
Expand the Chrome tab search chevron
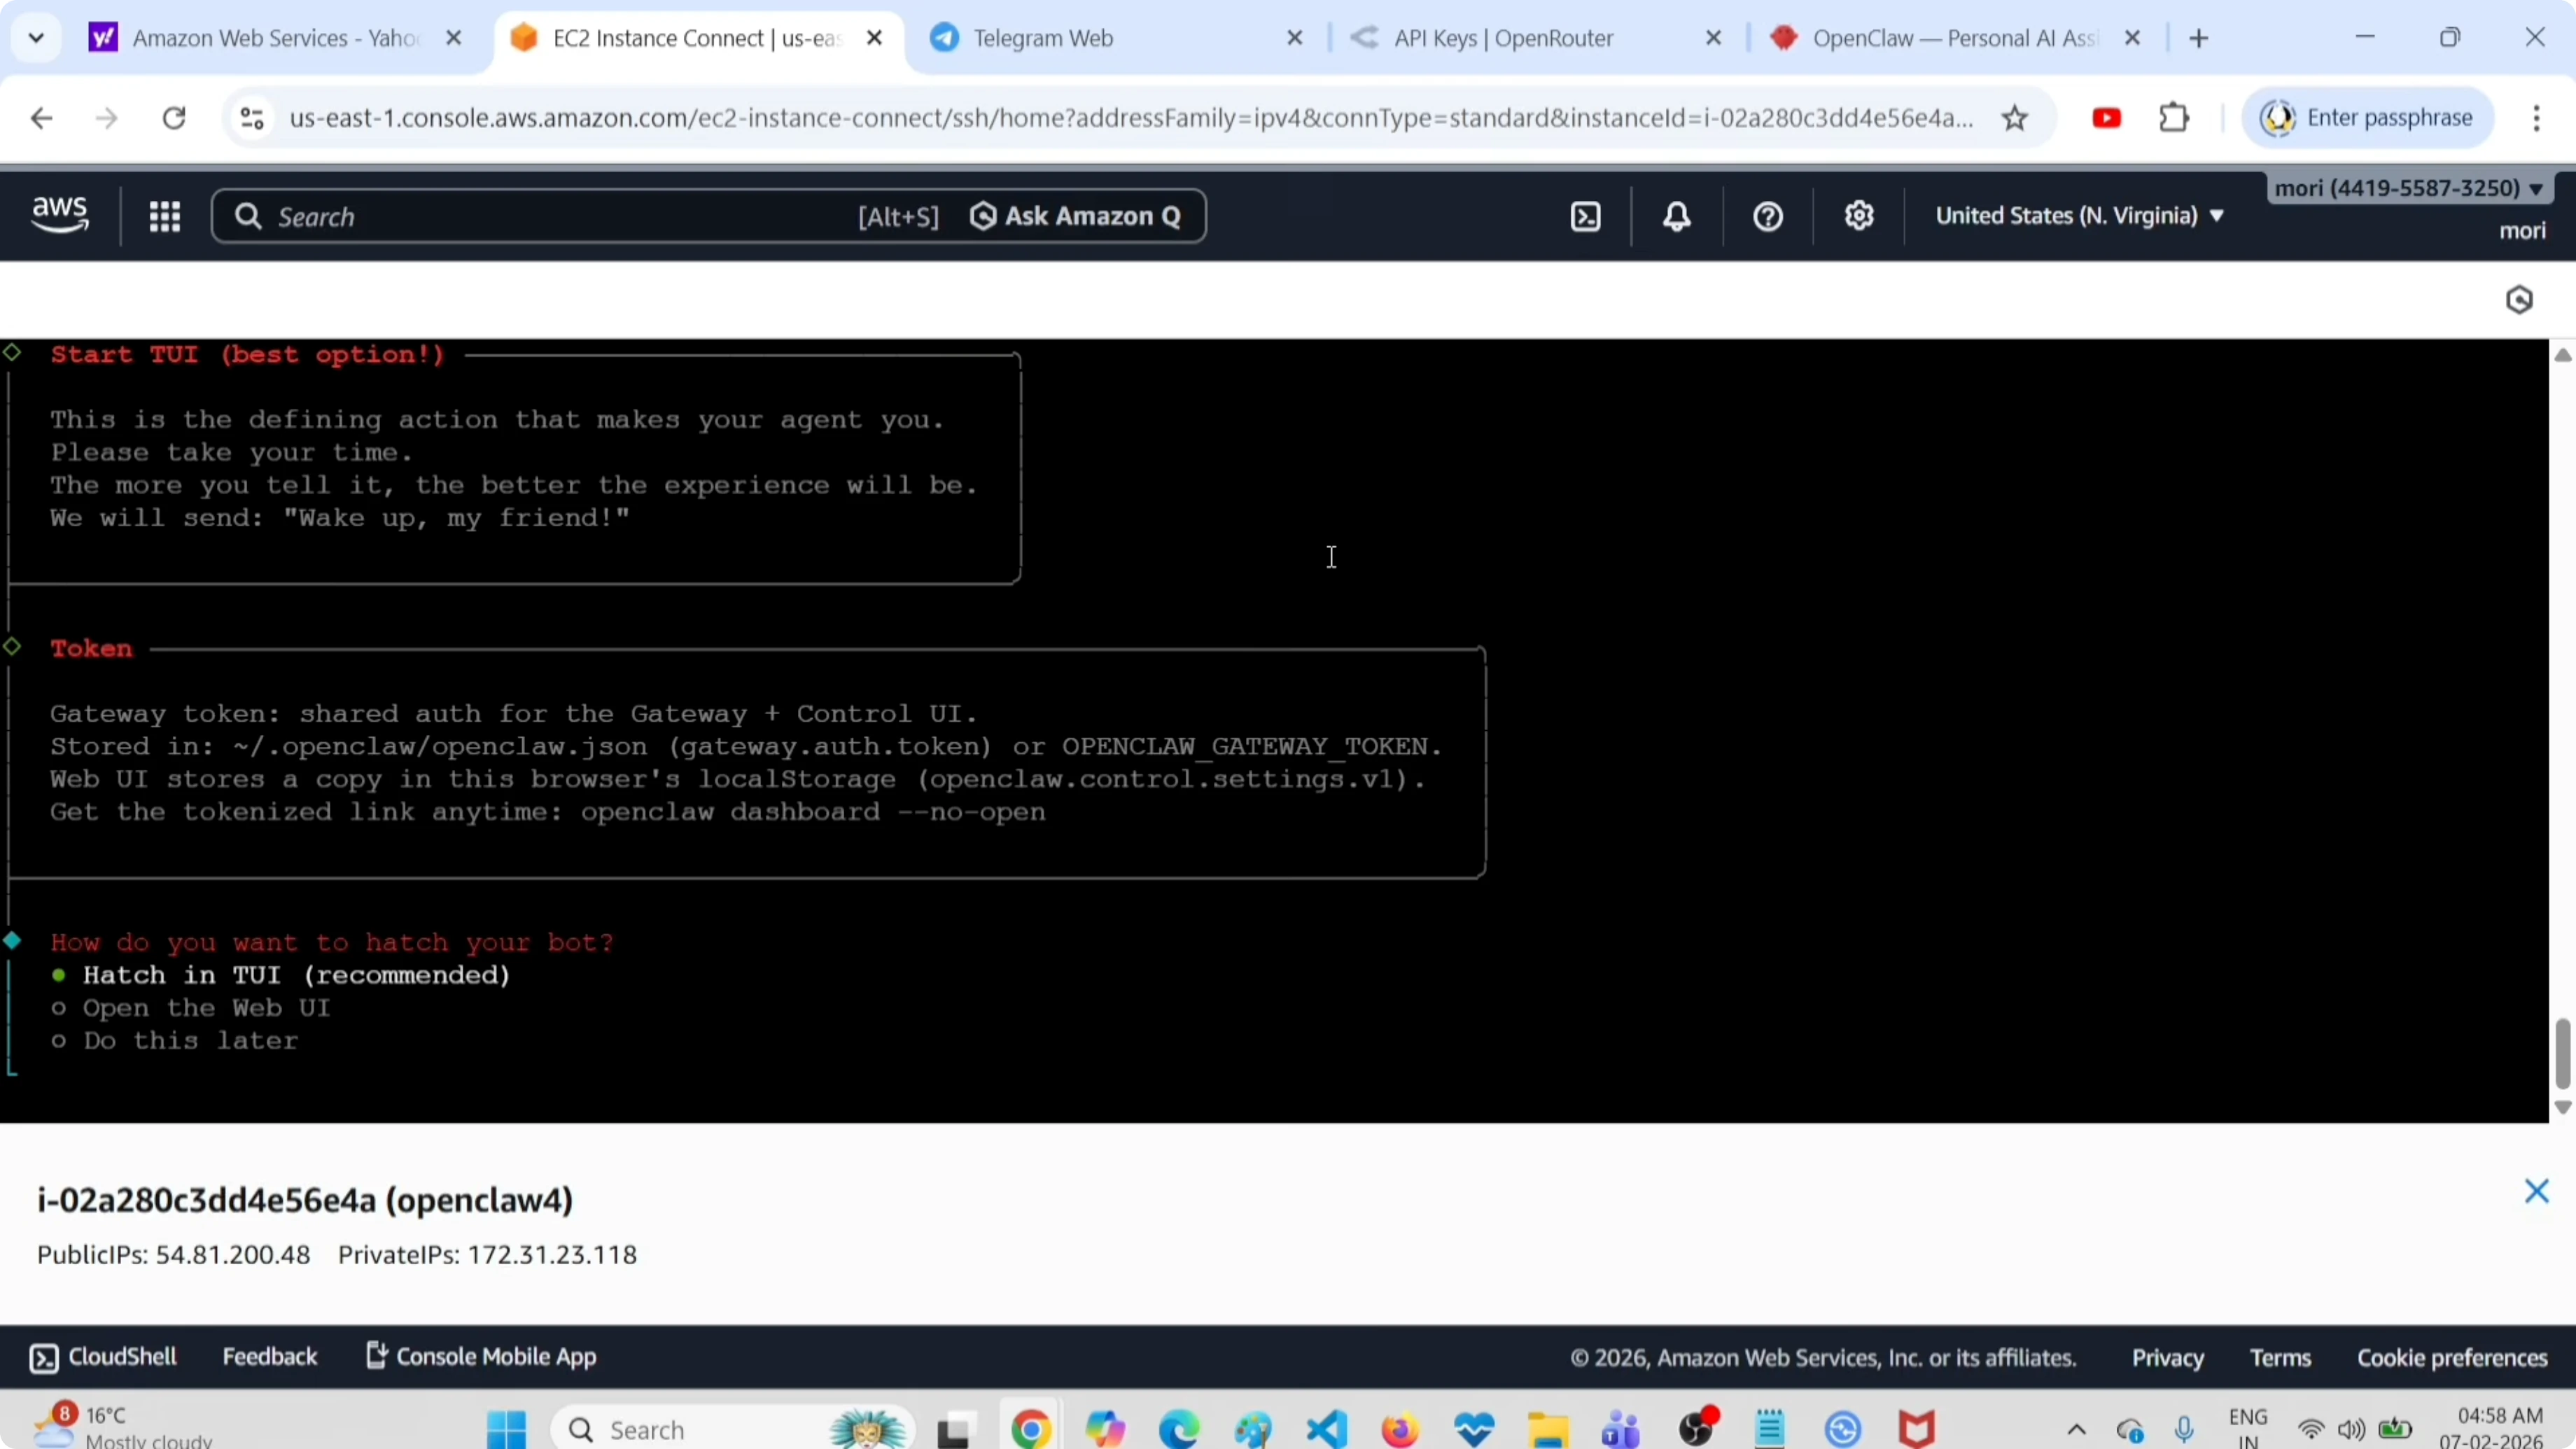(36, 38)
